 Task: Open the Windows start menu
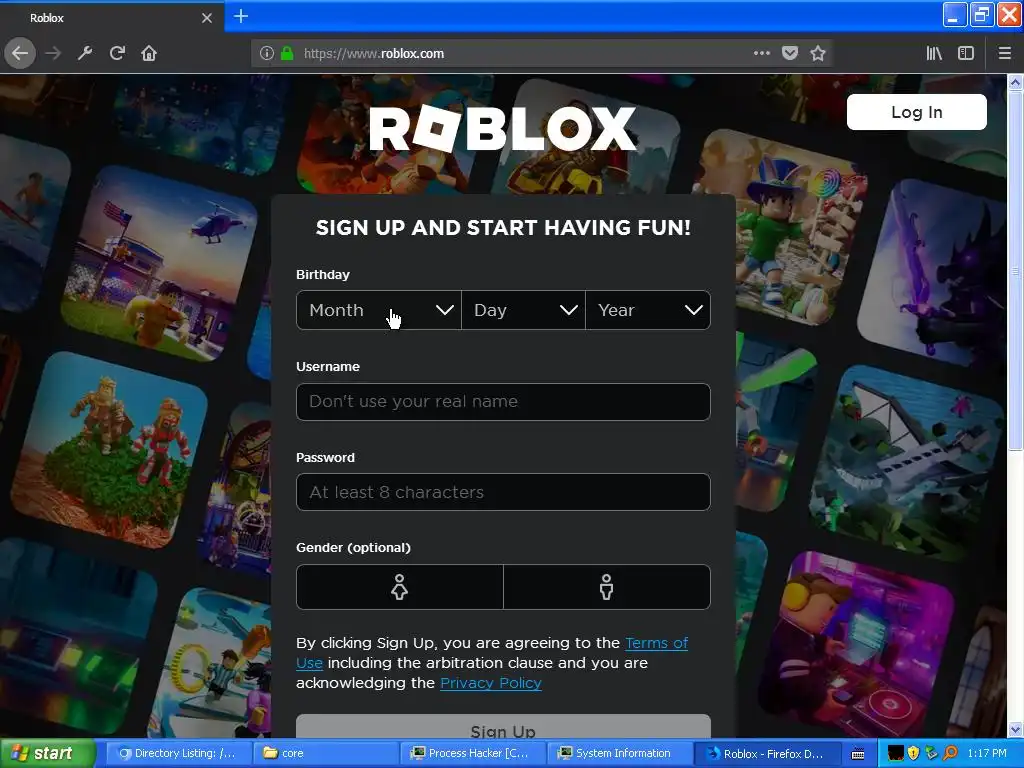tap(47, 753)
